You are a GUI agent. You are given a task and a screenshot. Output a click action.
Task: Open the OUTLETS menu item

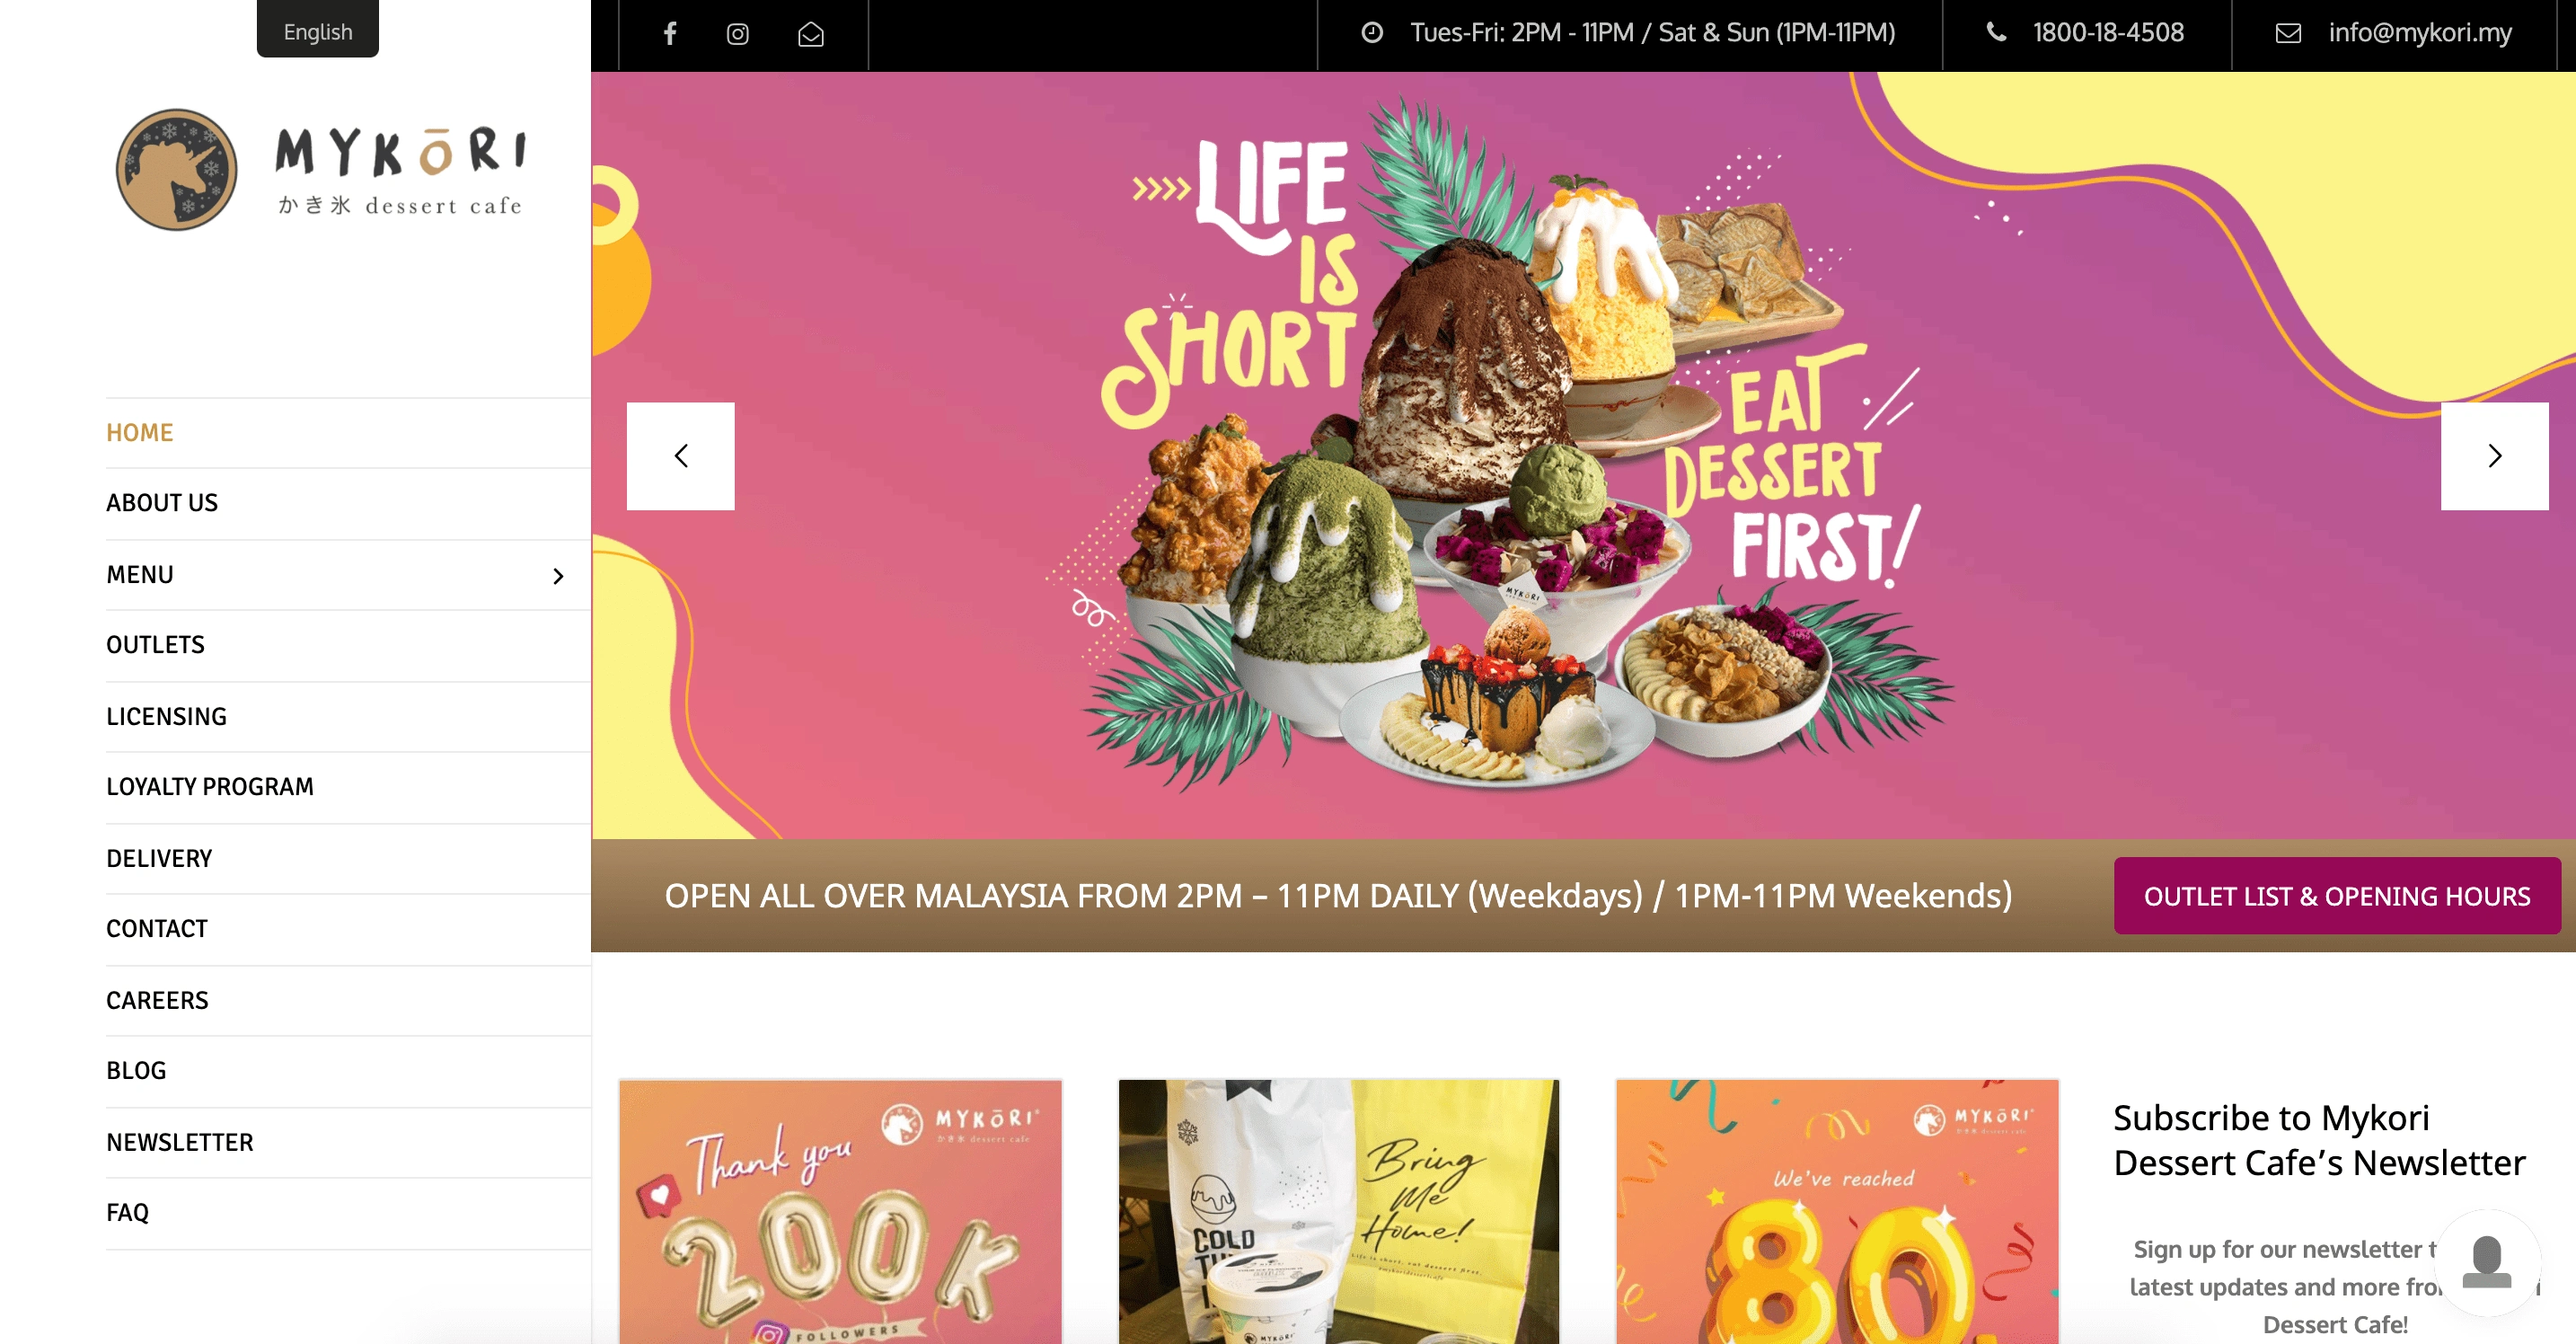(155, 645)
